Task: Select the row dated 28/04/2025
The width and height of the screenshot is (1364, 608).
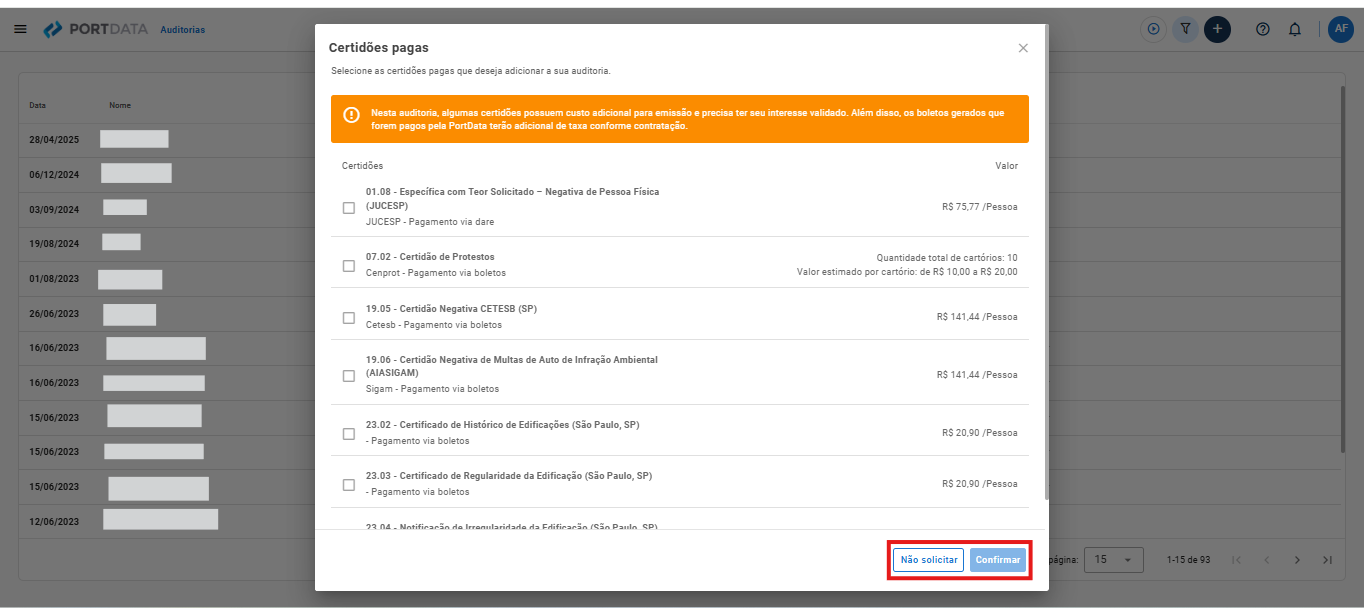Action: pos(680,139)
